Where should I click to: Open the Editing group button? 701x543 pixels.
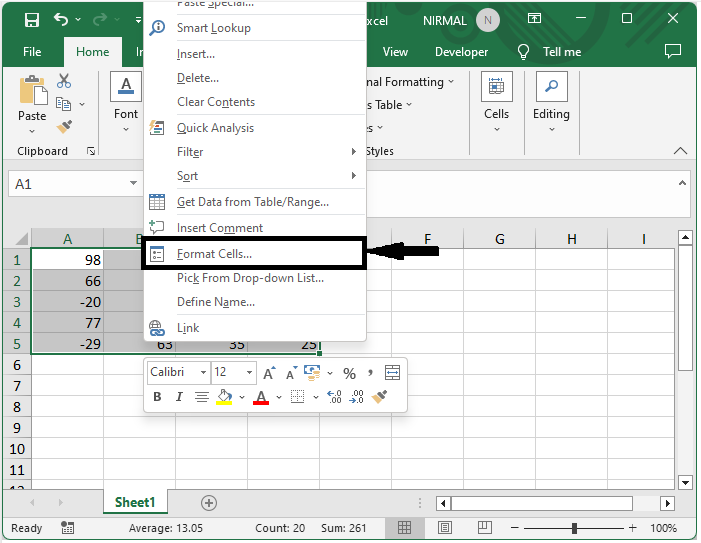[x=551, y=103]
